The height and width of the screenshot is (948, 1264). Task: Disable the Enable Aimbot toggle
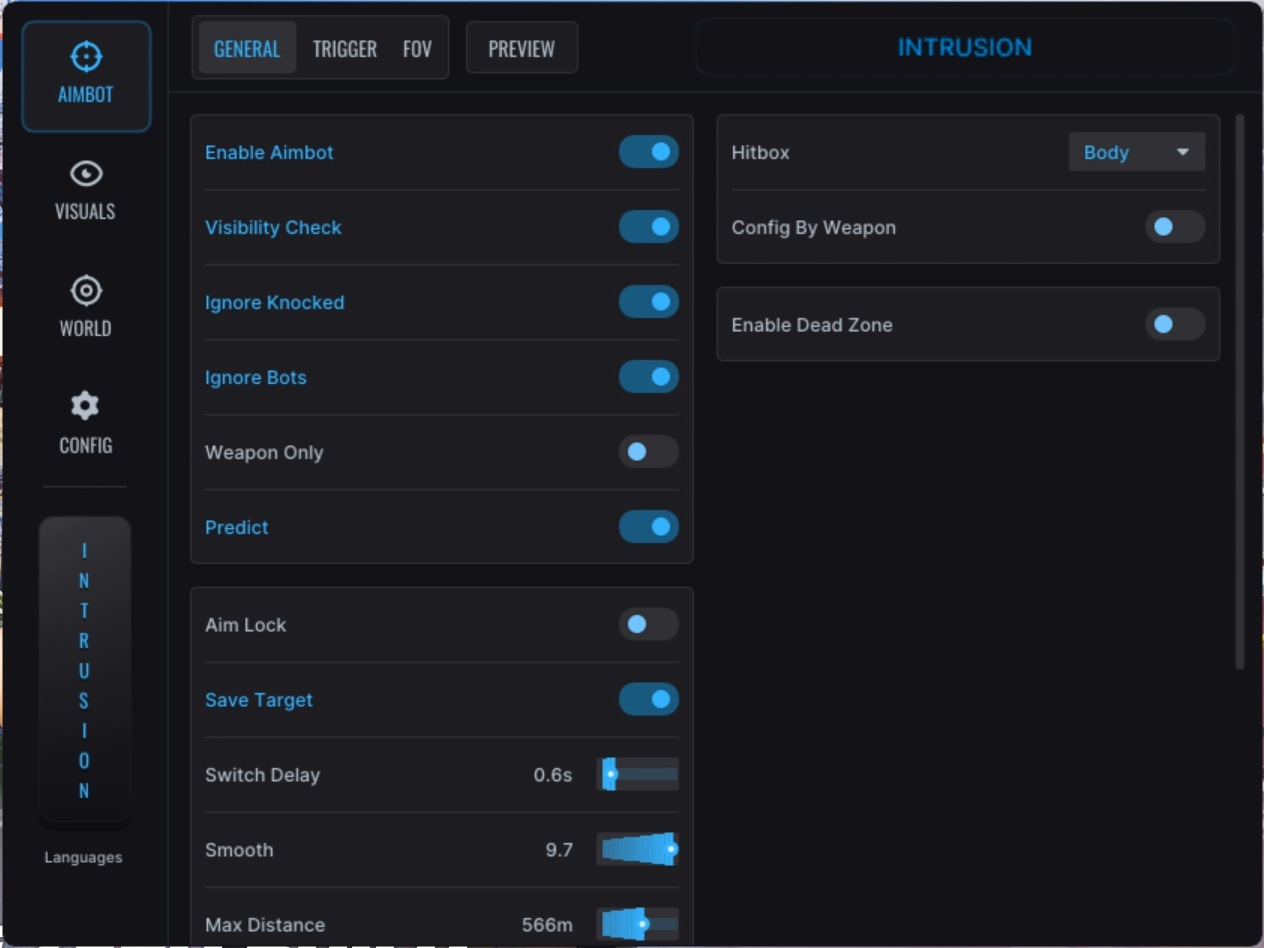[648, 152]
